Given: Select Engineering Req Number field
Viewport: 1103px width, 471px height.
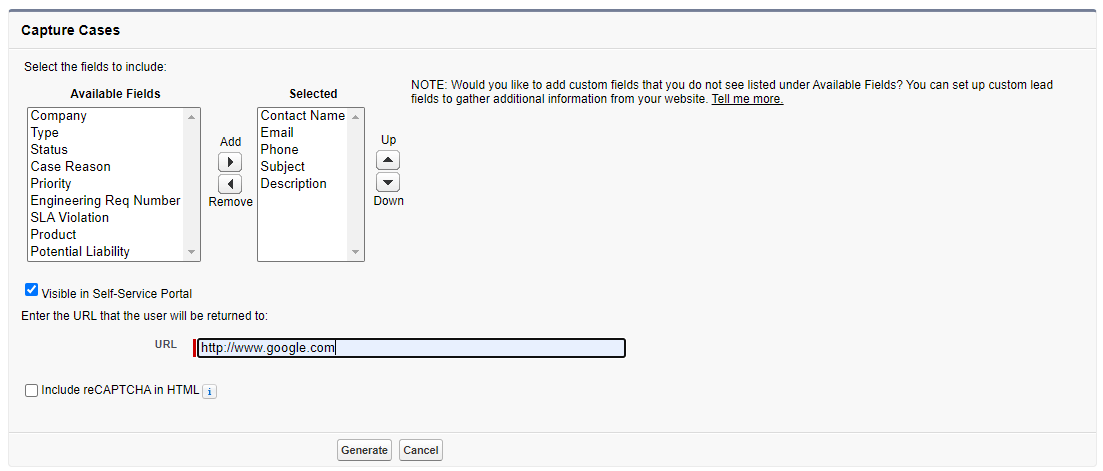Looking at the screenshot, I should tap(105, 201).
